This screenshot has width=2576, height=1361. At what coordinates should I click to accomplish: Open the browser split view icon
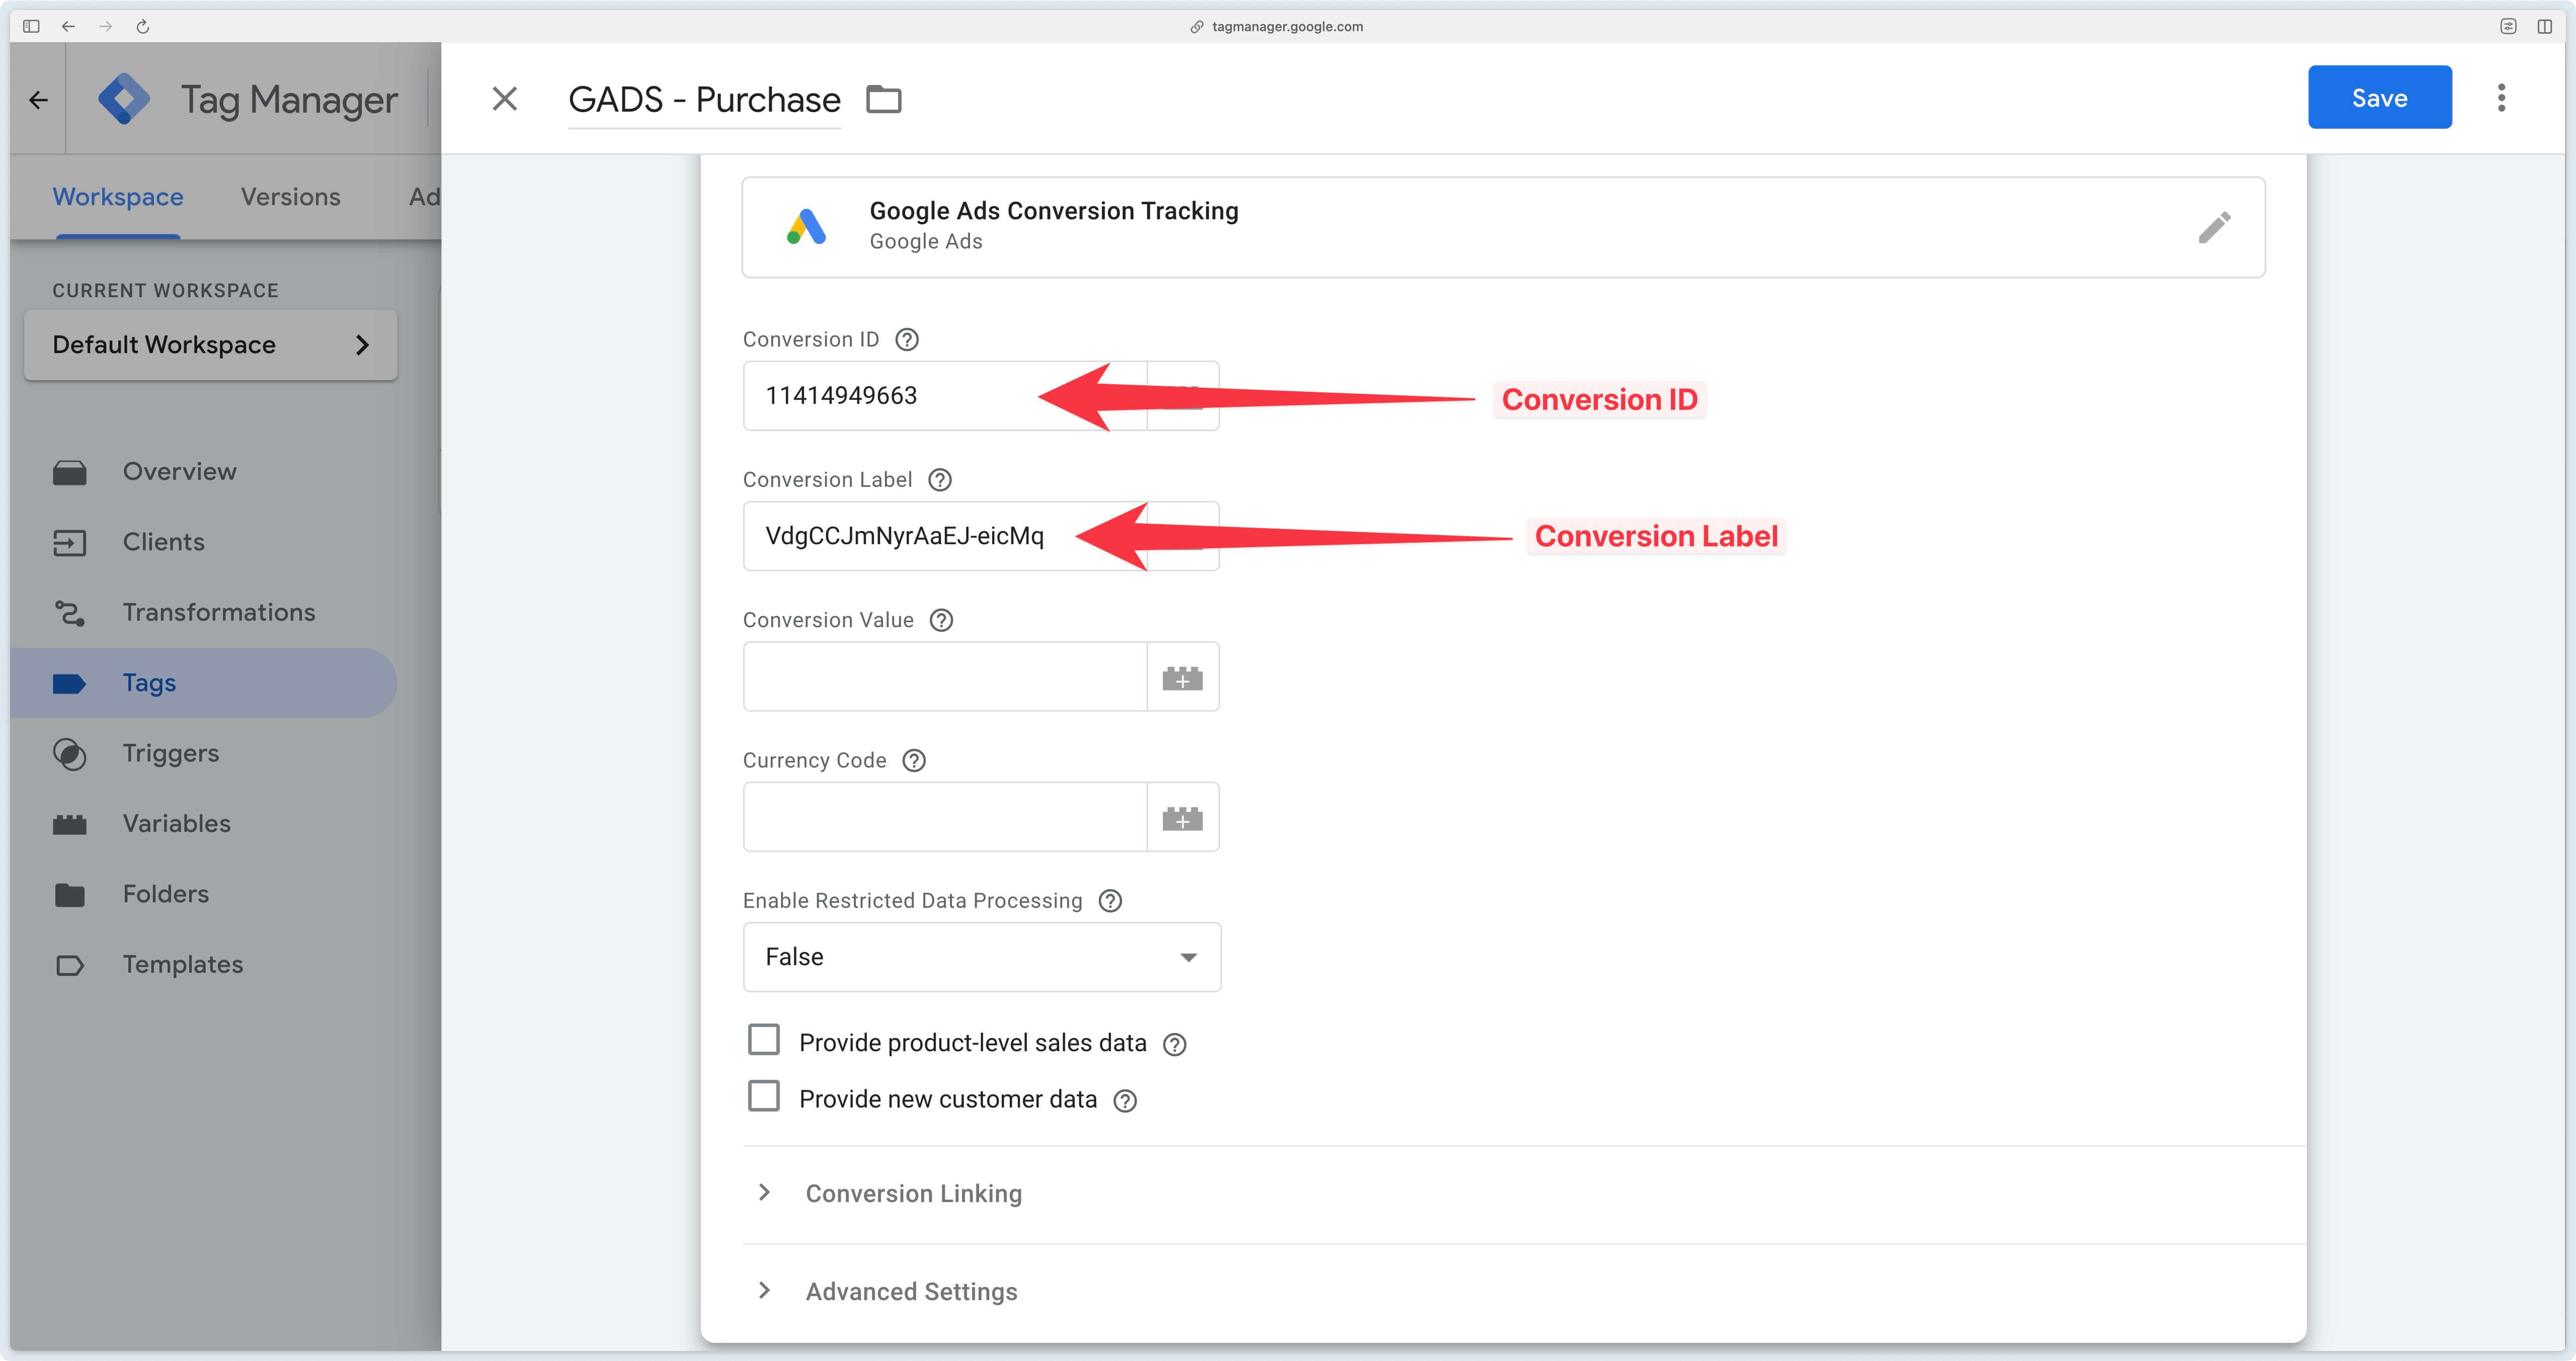click(2544, 26)
